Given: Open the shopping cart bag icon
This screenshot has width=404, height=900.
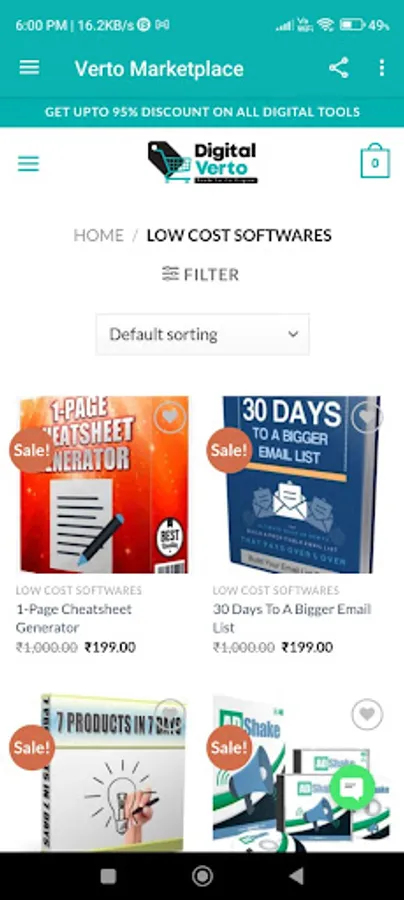Looking at the screenshot, I should [375, 161].
